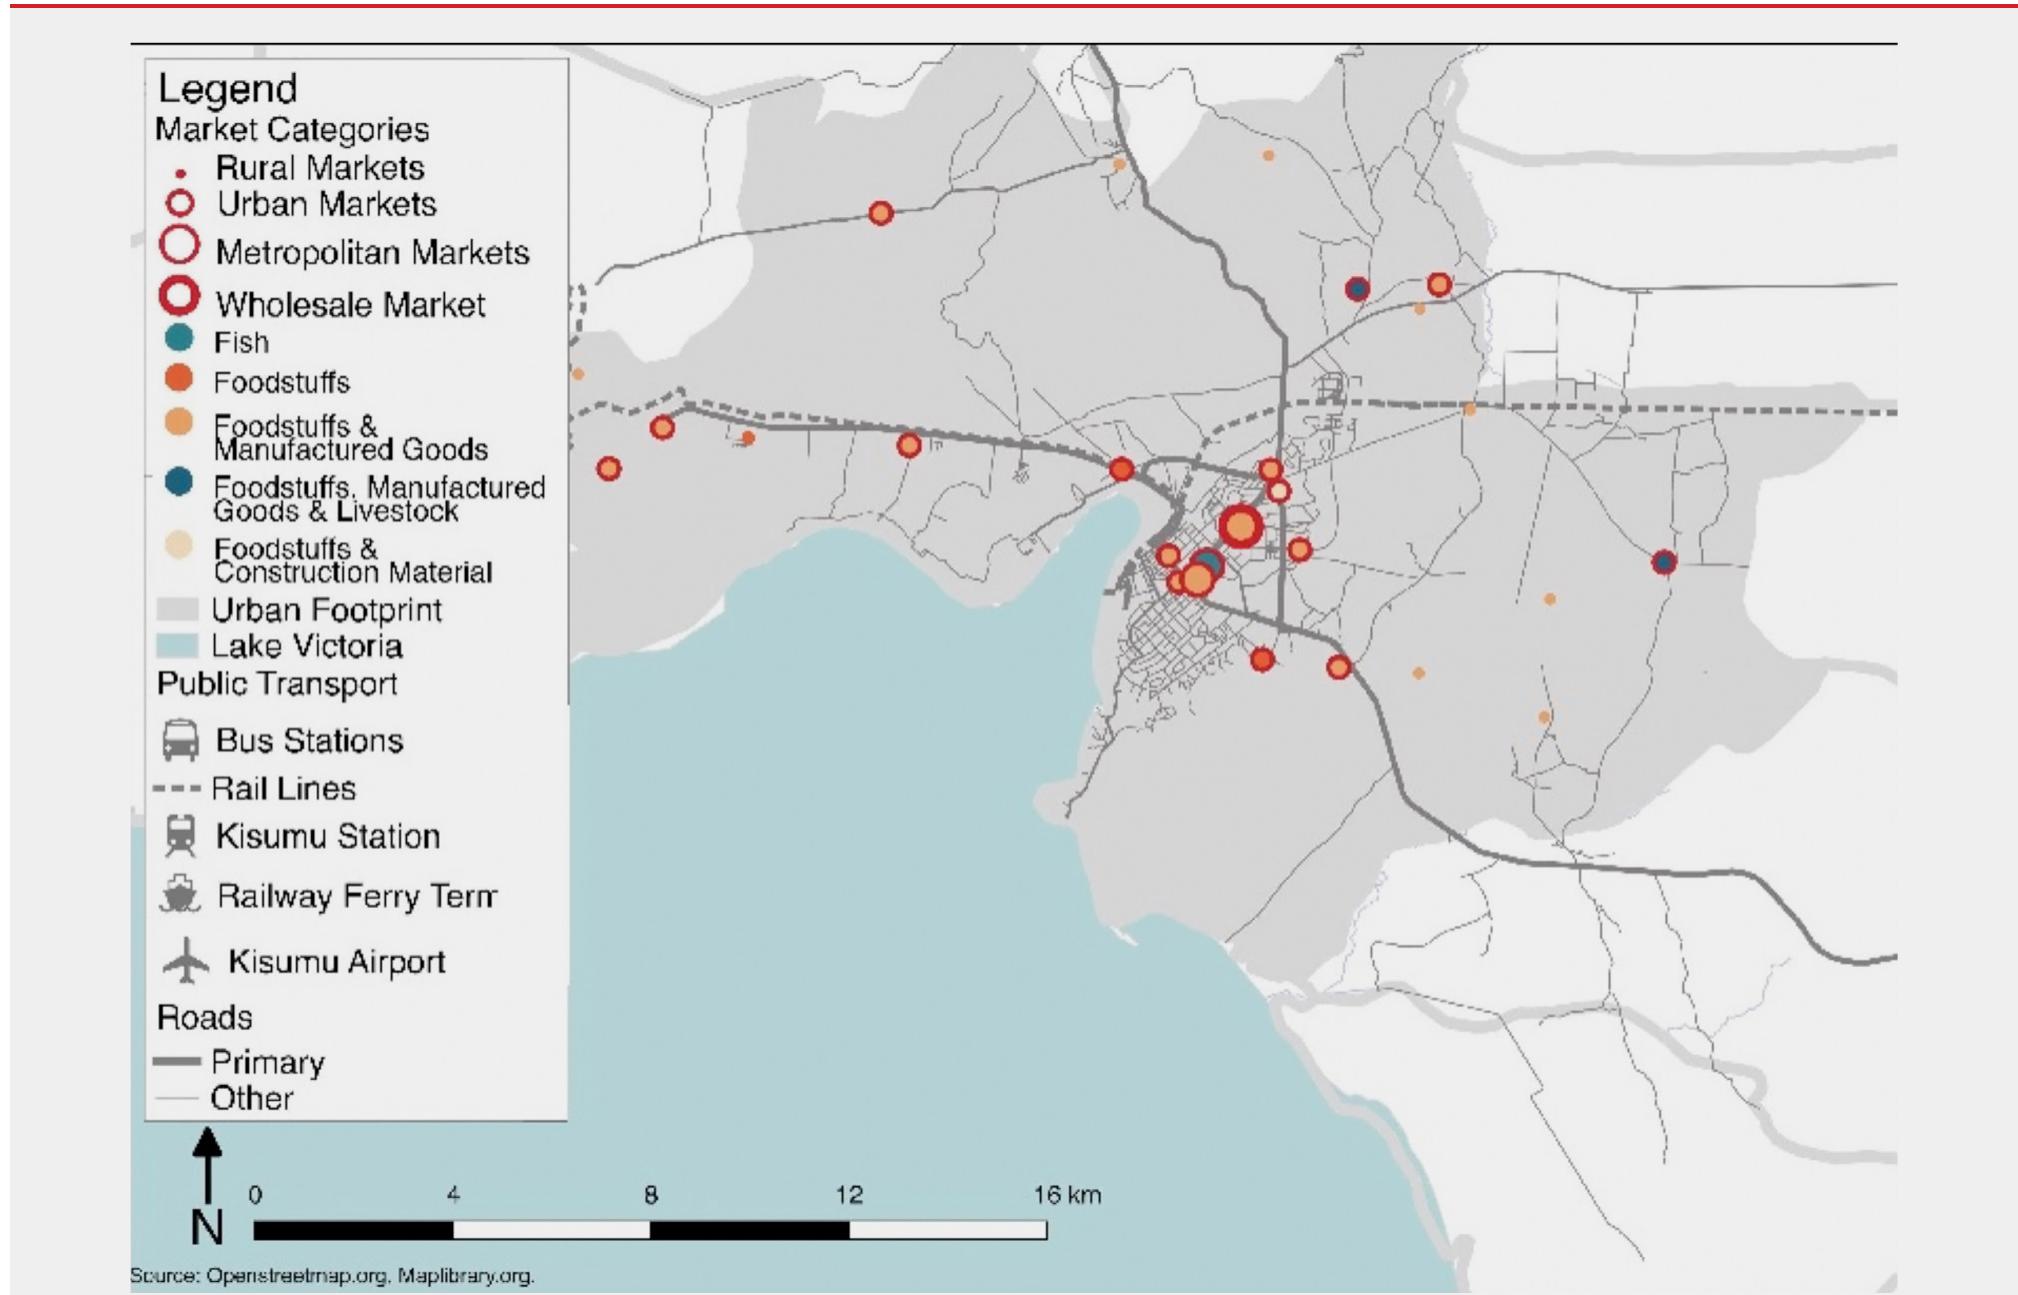Select the Metropolitan Markets legend symbol

pos(181,242)
